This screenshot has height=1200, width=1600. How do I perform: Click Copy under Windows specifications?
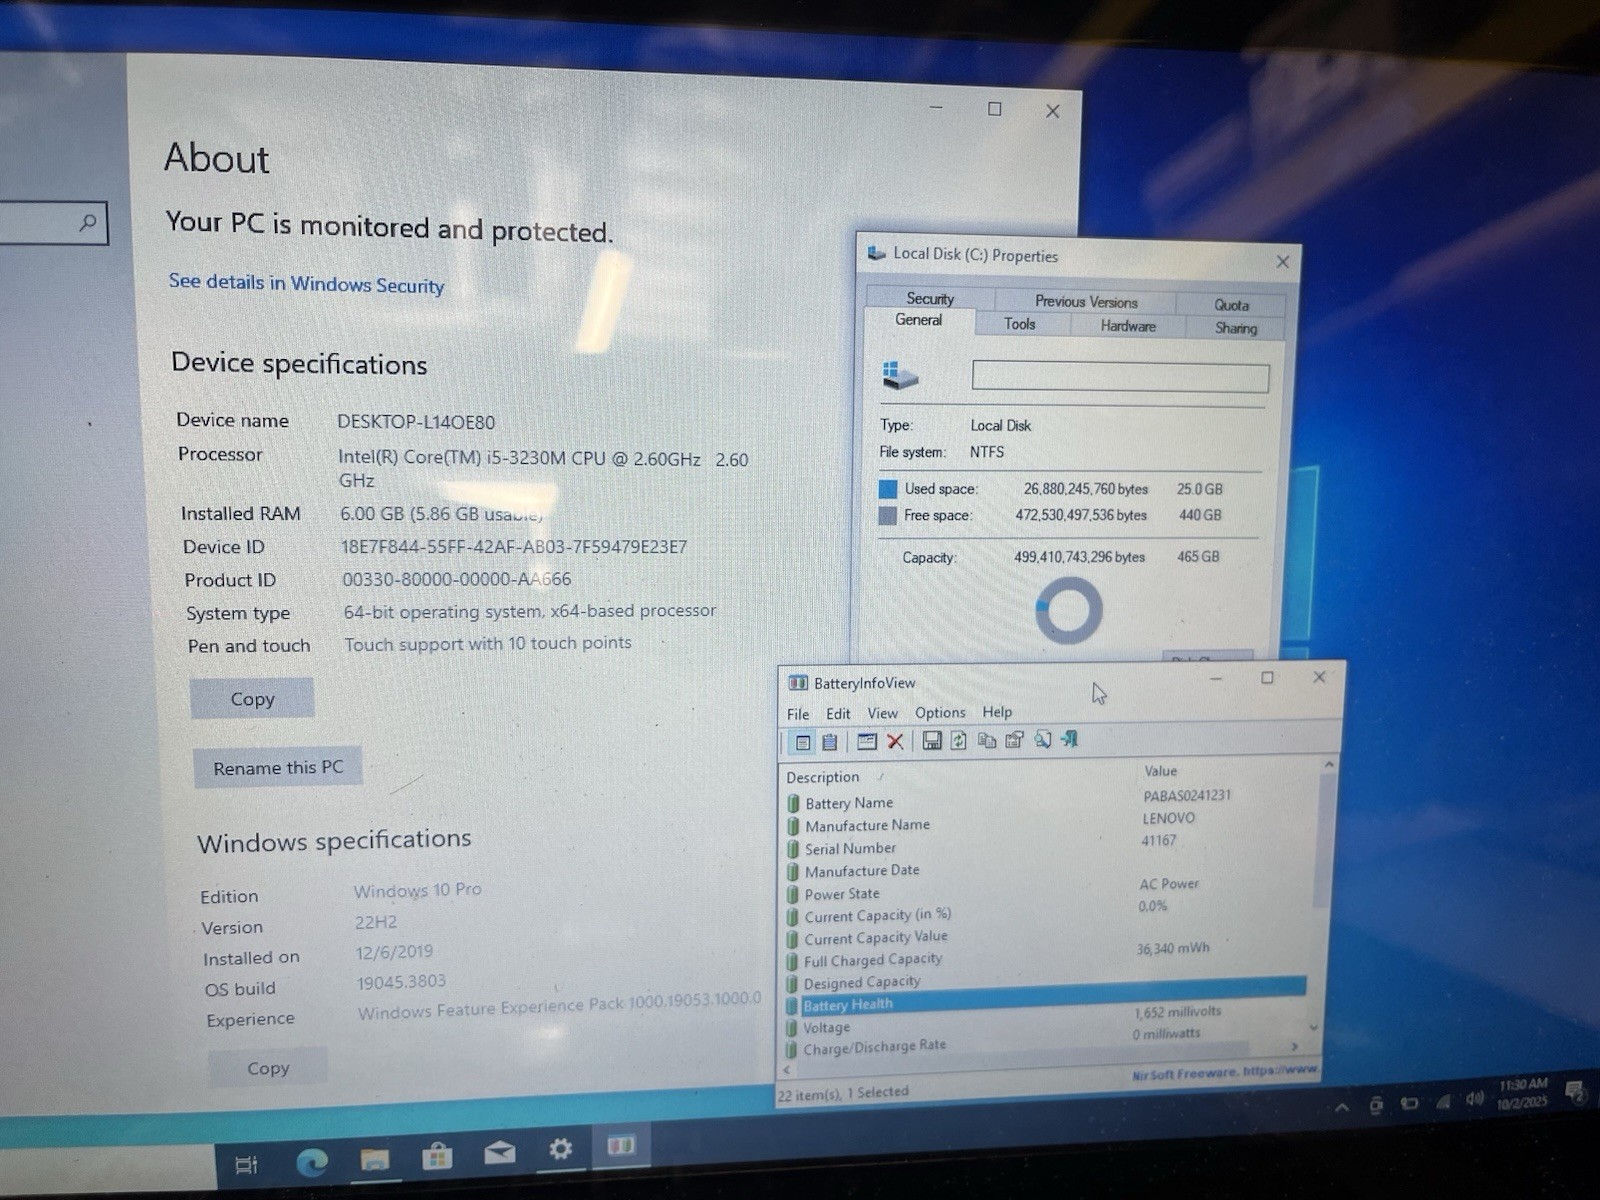pyautogui.click(x=268, y=1068)
